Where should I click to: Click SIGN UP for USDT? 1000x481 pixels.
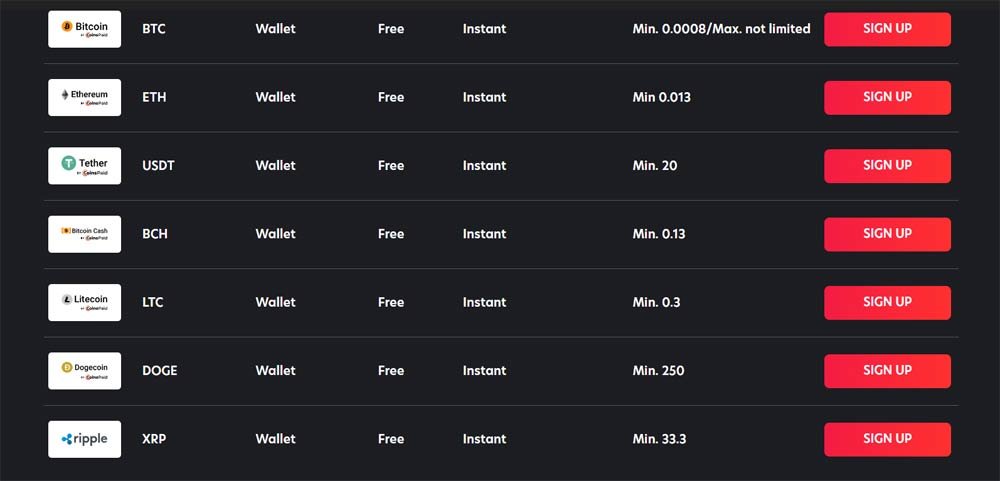point(887,166)
